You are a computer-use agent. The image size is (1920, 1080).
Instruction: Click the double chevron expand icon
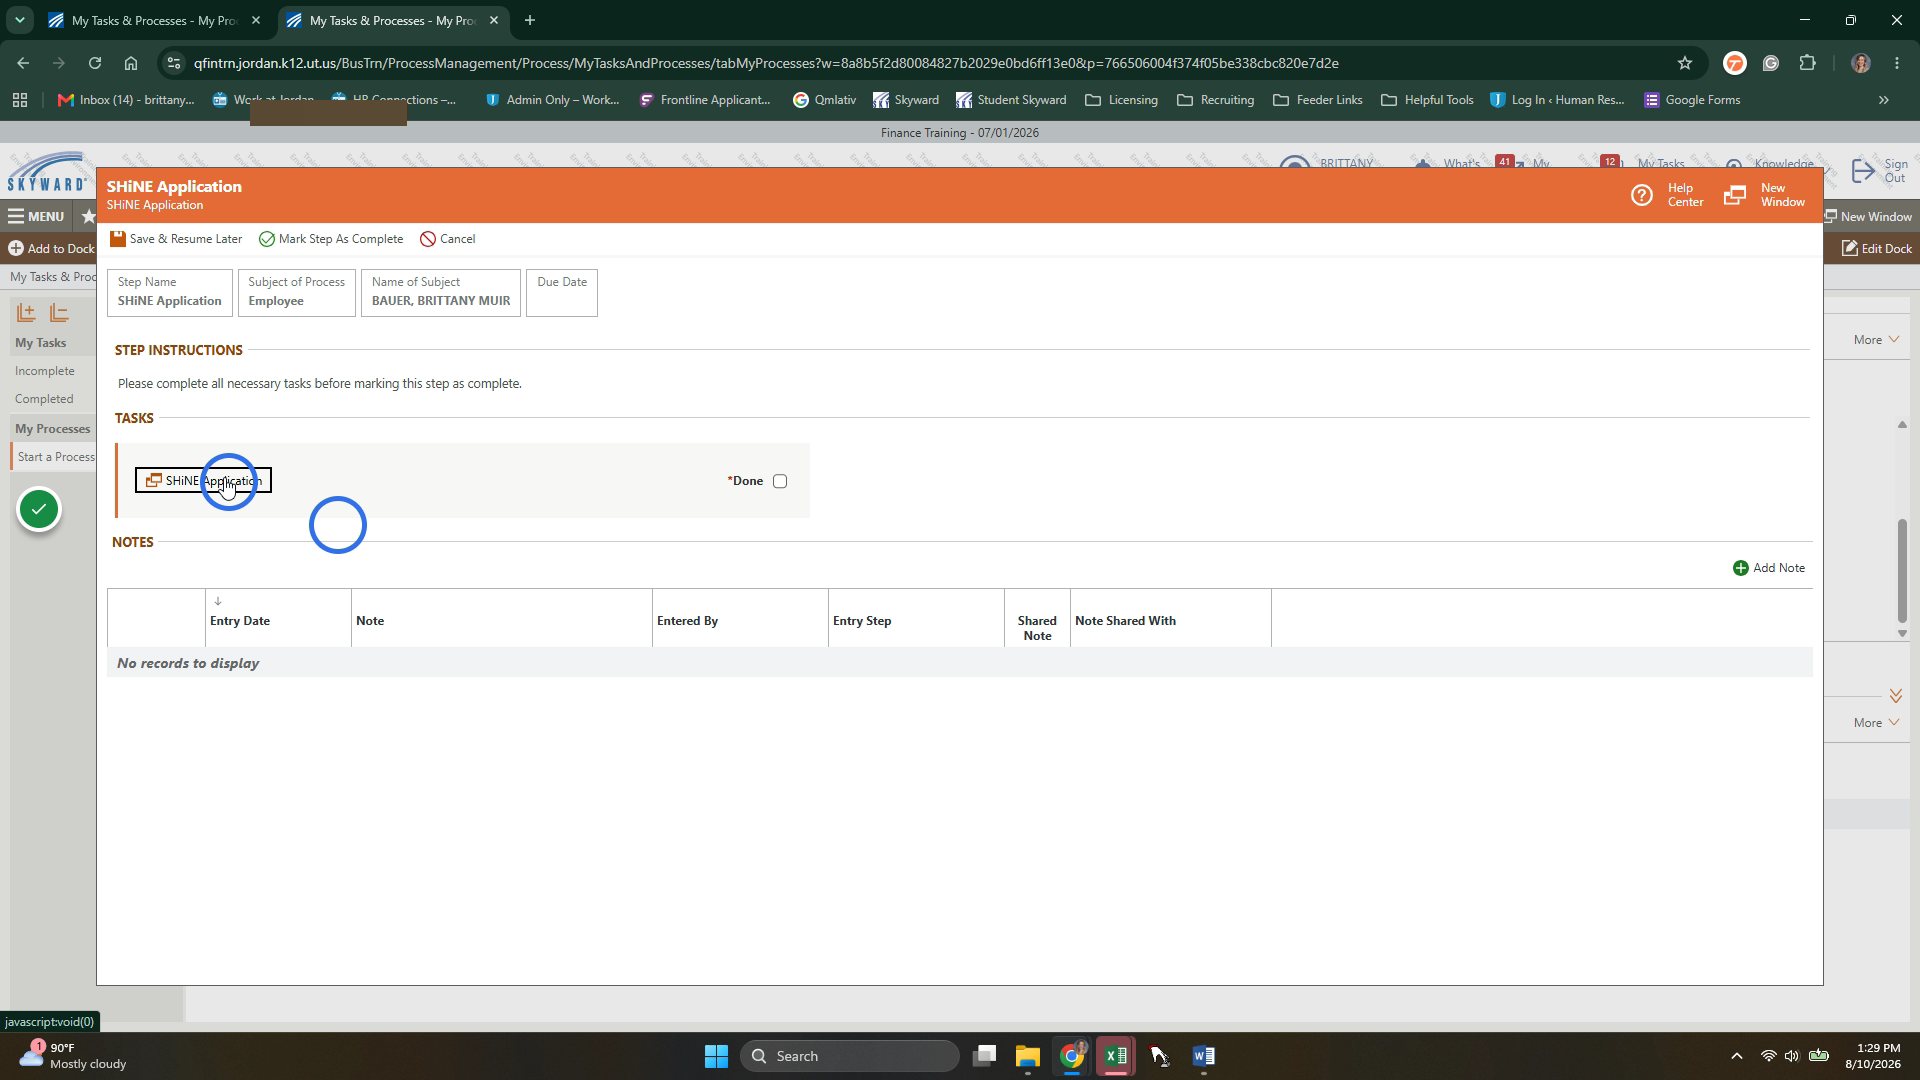click(x=1895, y=696)
